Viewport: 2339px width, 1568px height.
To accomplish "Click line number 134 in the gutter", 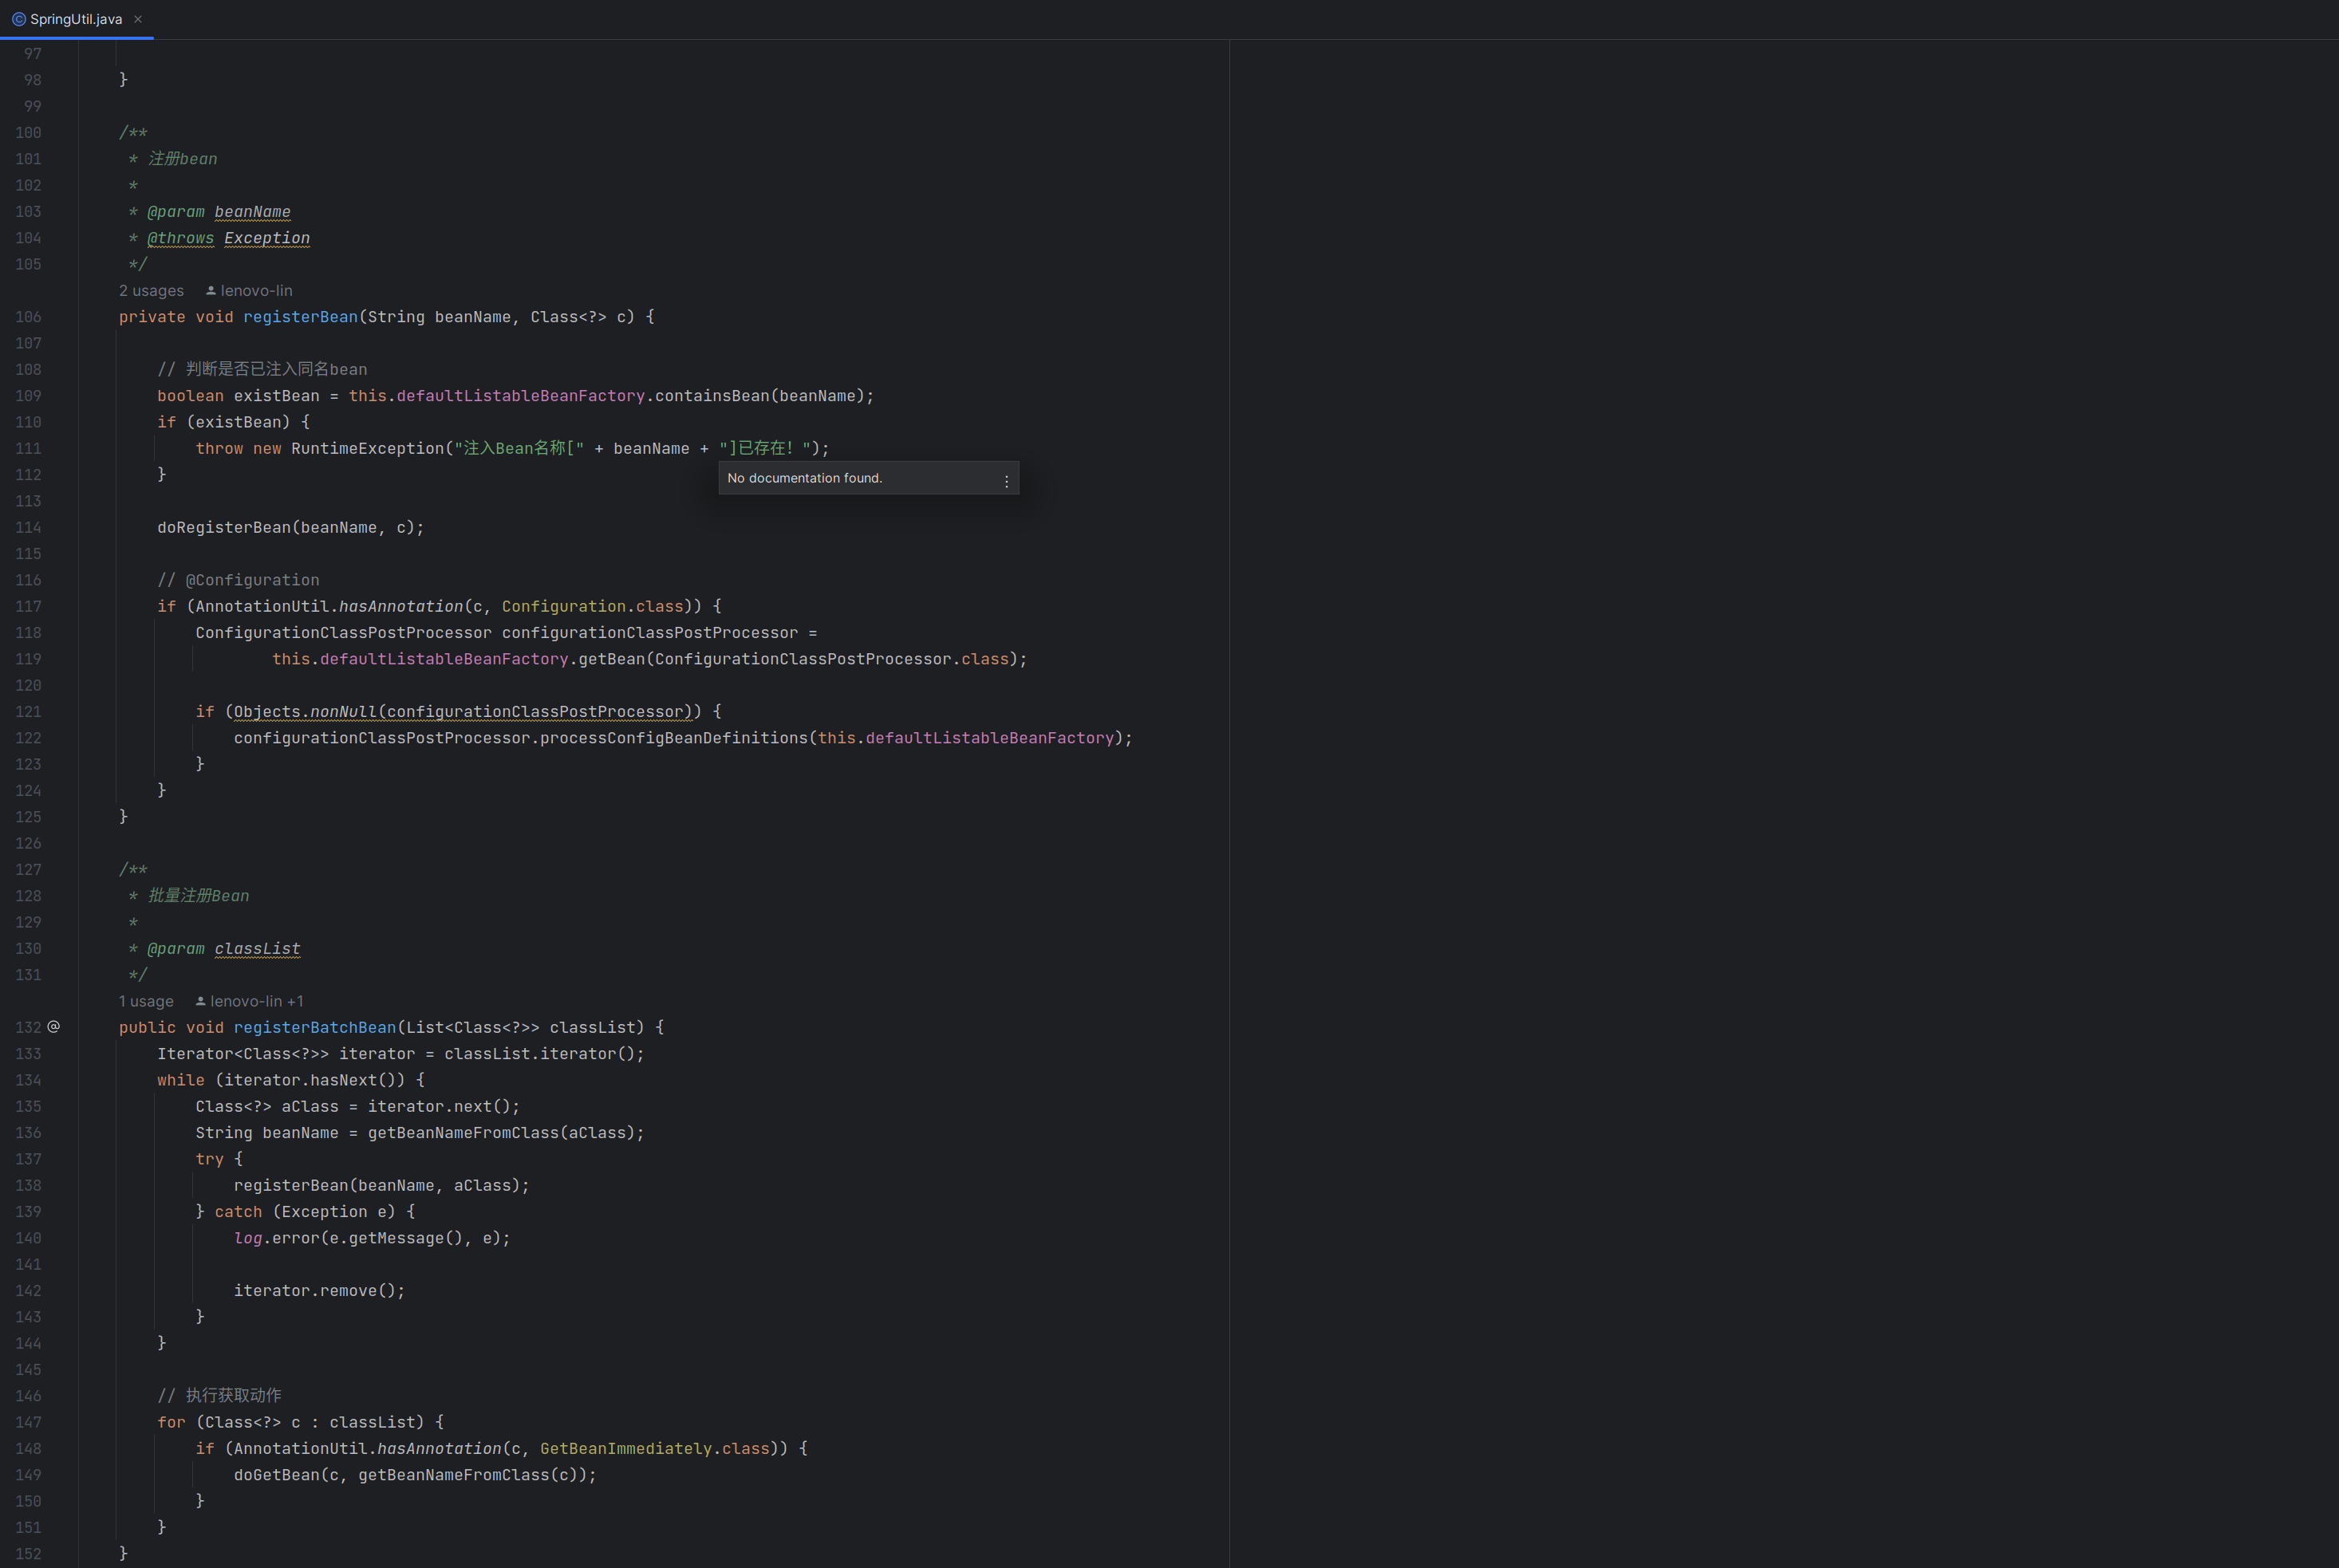I will pos(28,1081).
